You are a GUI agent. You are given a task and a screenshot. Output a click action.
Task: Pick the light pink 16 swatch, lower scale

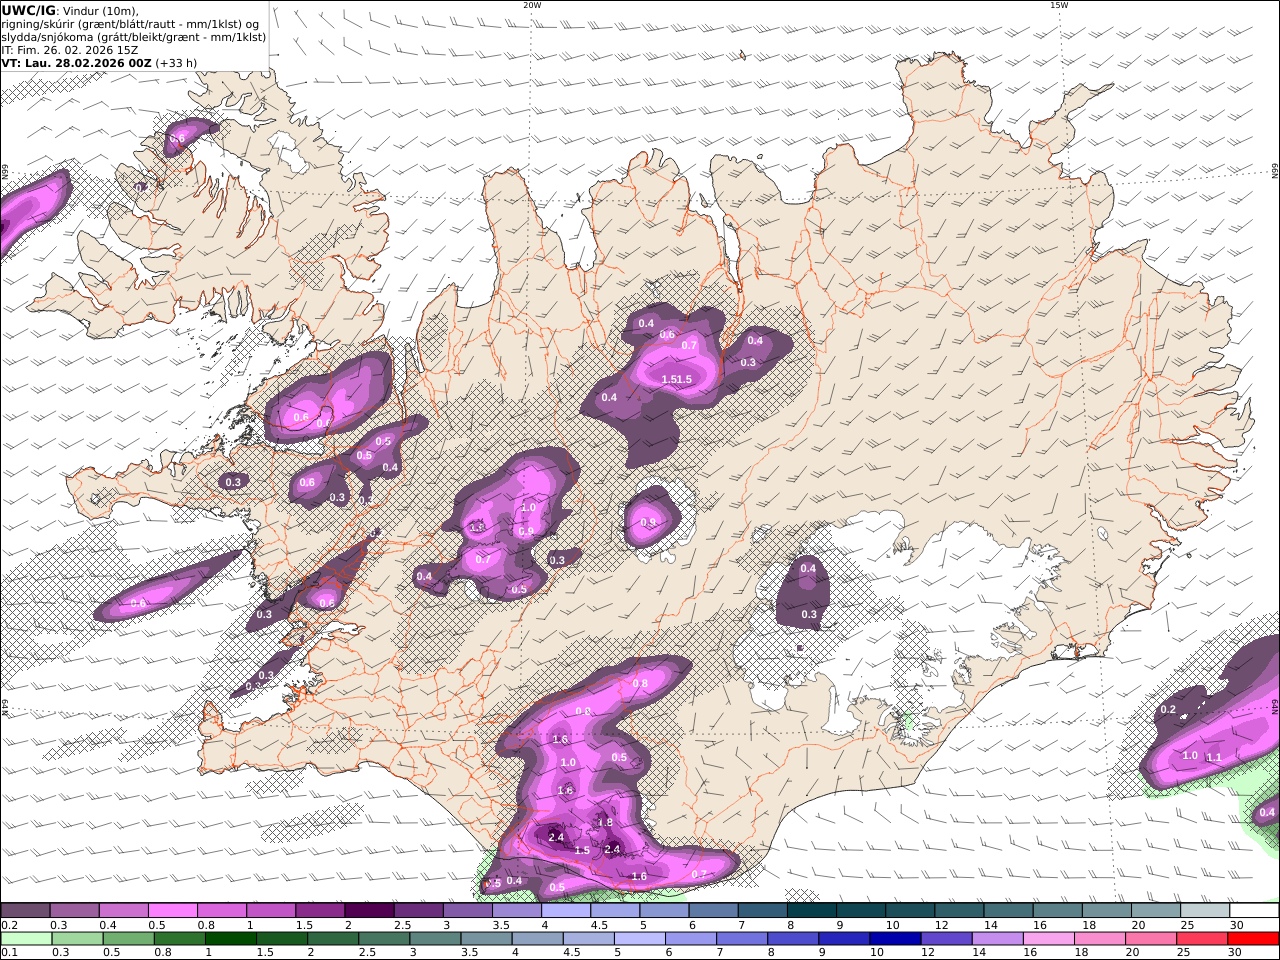coord(1047,938)
